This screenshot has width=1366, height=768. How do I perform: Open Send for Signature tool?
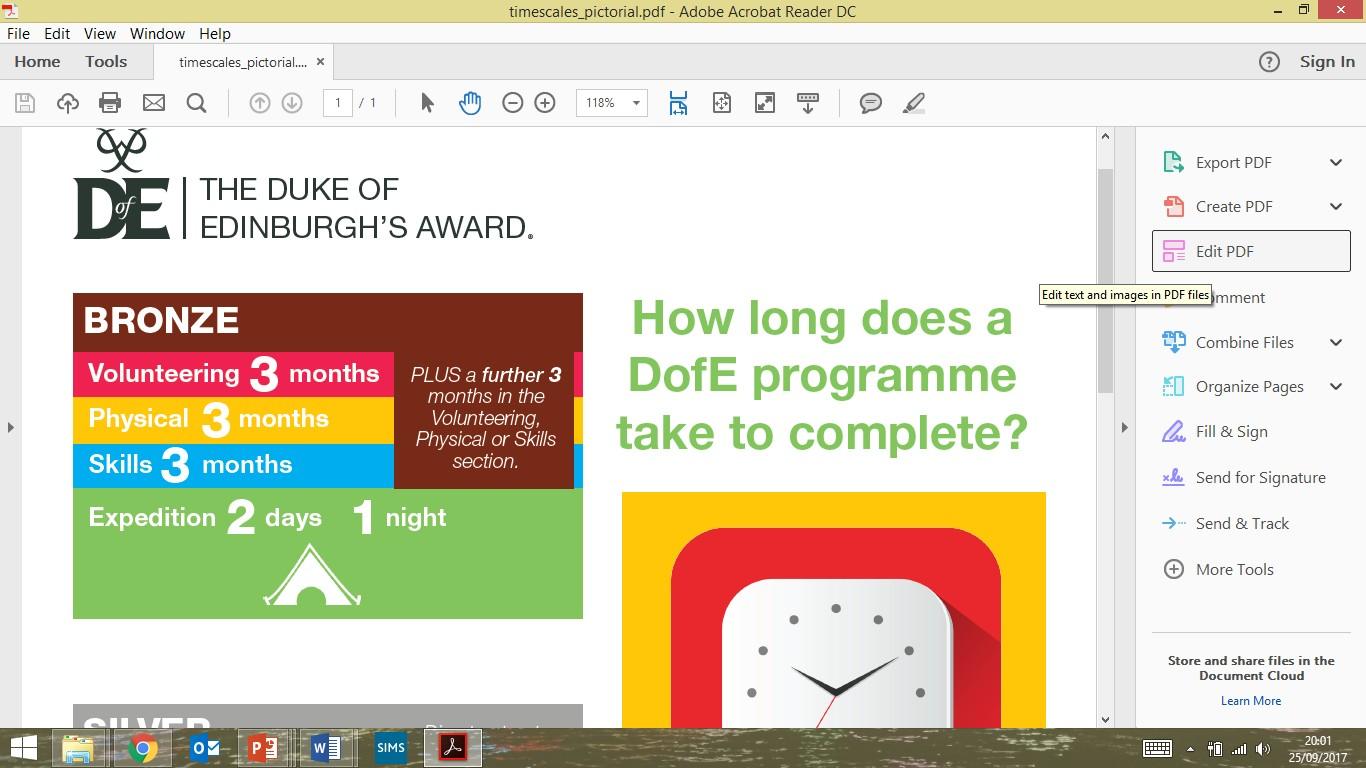click(1260, 477)
